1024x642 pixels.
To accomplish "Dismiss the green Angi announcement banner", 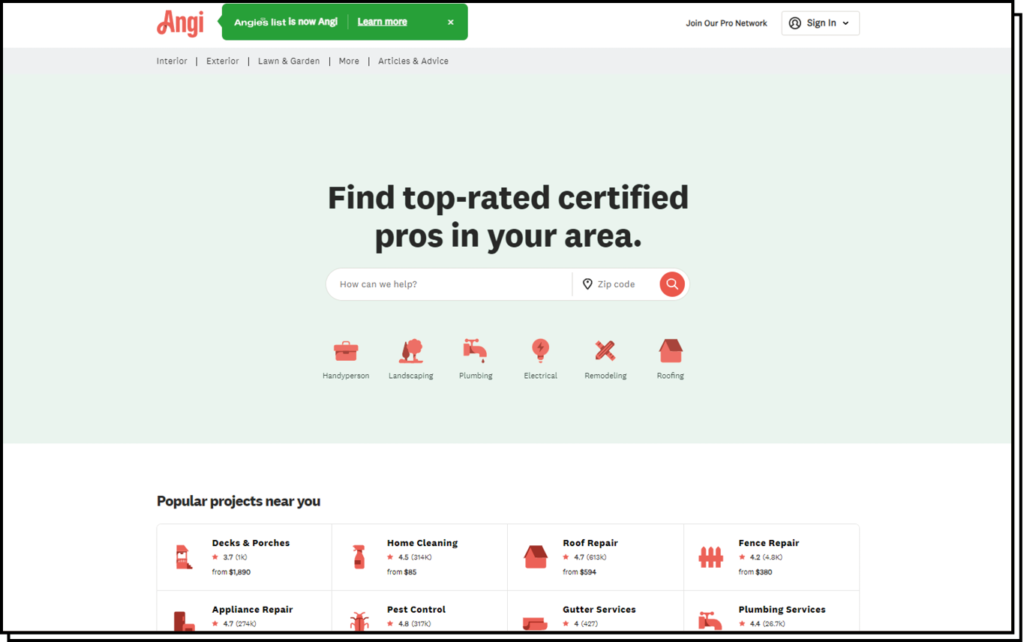I will [x=450, y=22].
